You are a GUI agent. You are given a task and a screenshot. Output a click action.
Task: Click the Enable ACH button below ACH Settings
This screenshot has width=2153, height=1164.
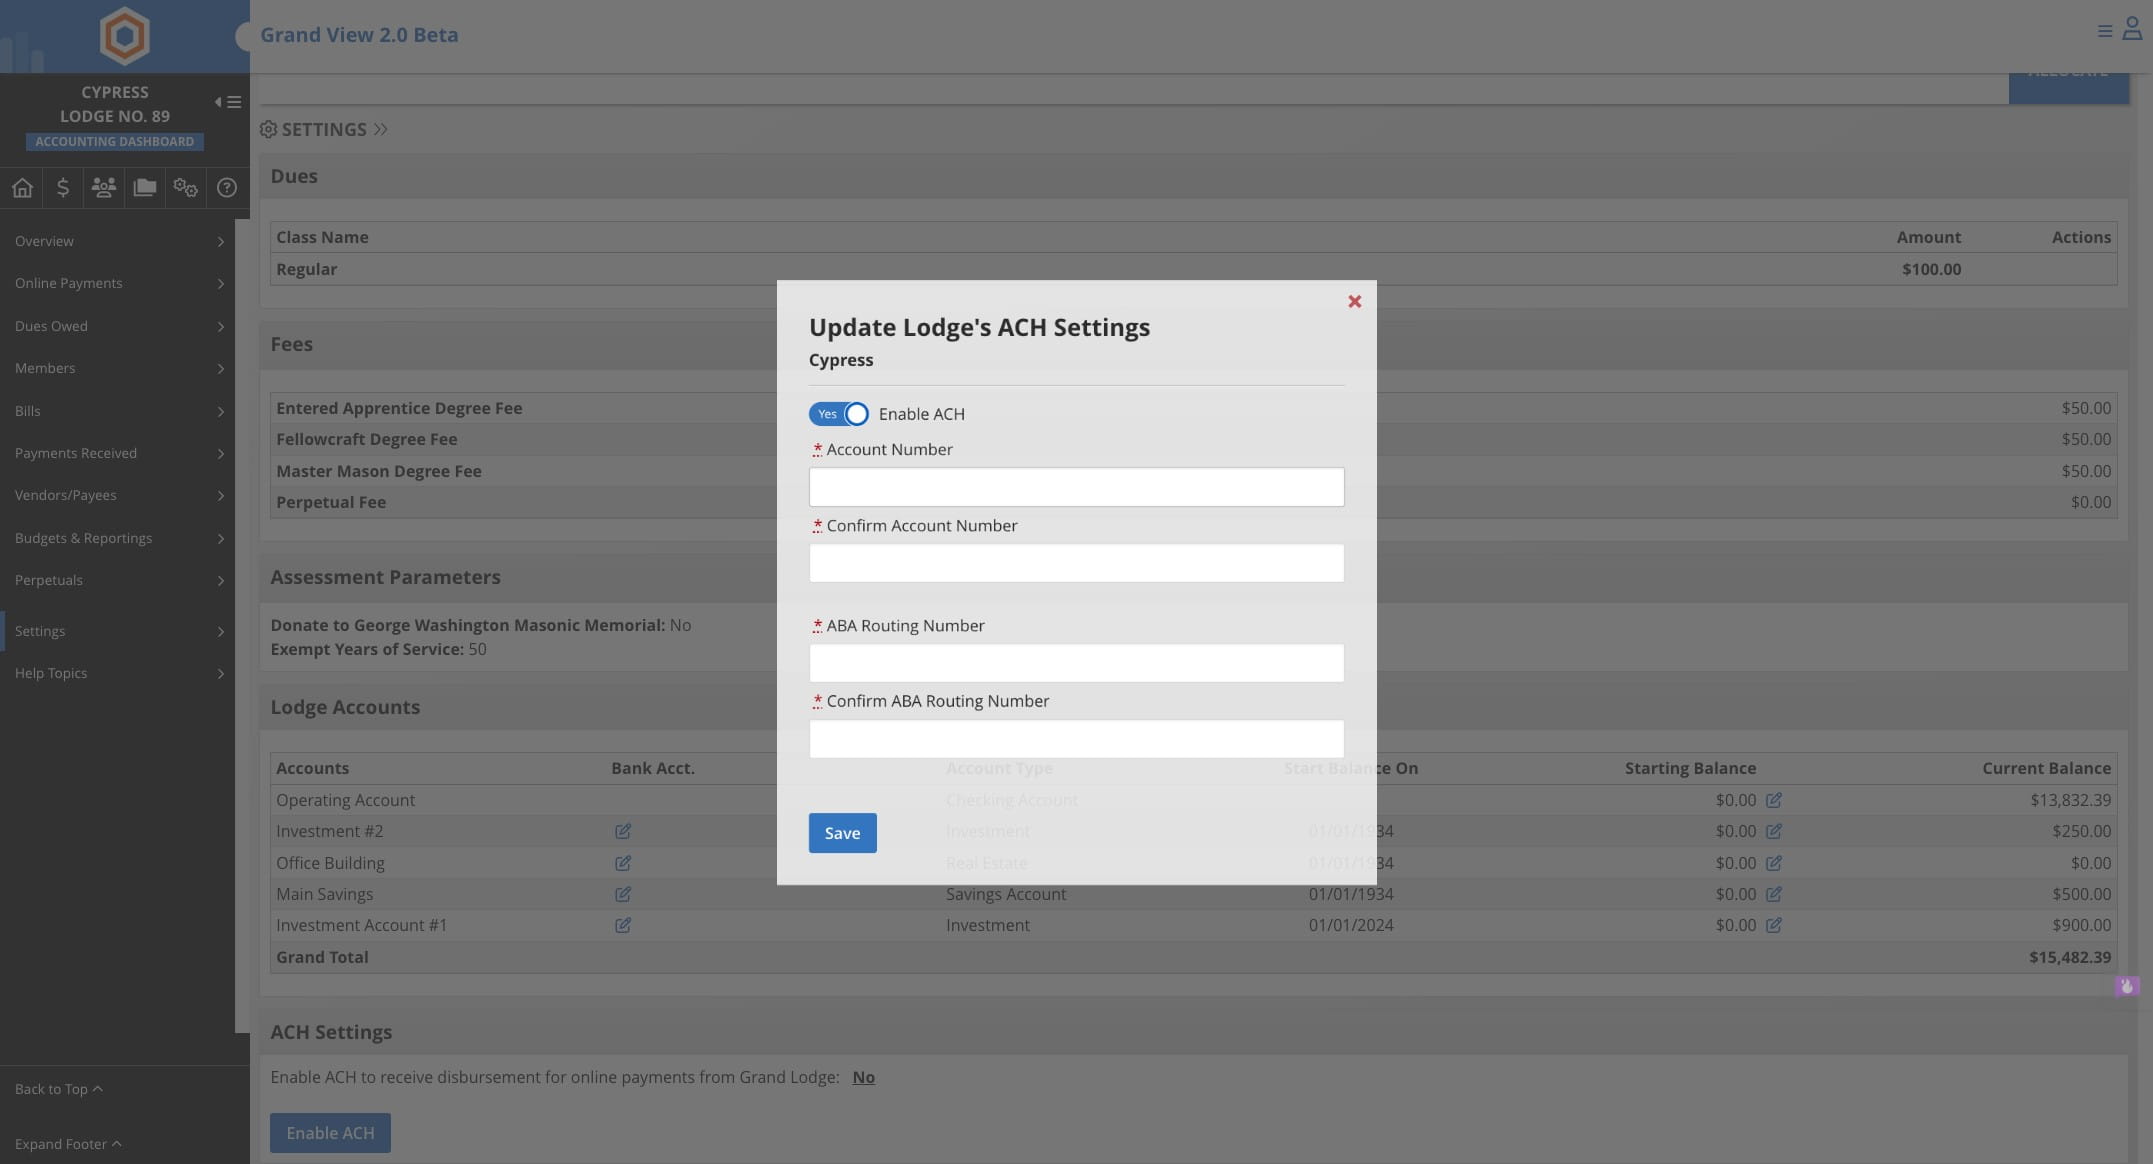coord(330,1133)
